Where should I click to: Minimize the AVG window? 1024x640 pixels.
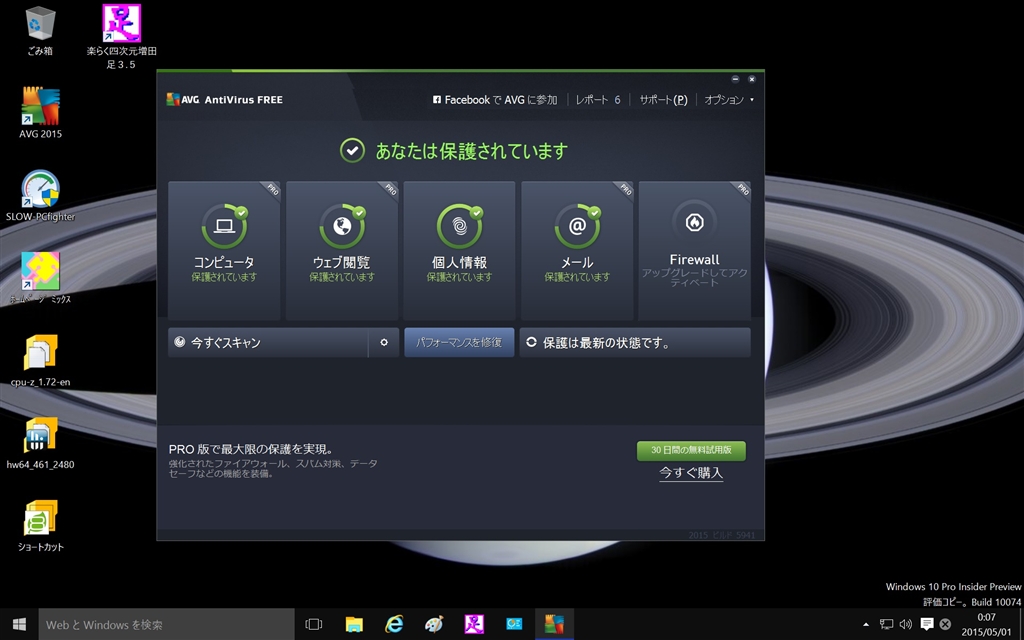[x=735, y=79]
